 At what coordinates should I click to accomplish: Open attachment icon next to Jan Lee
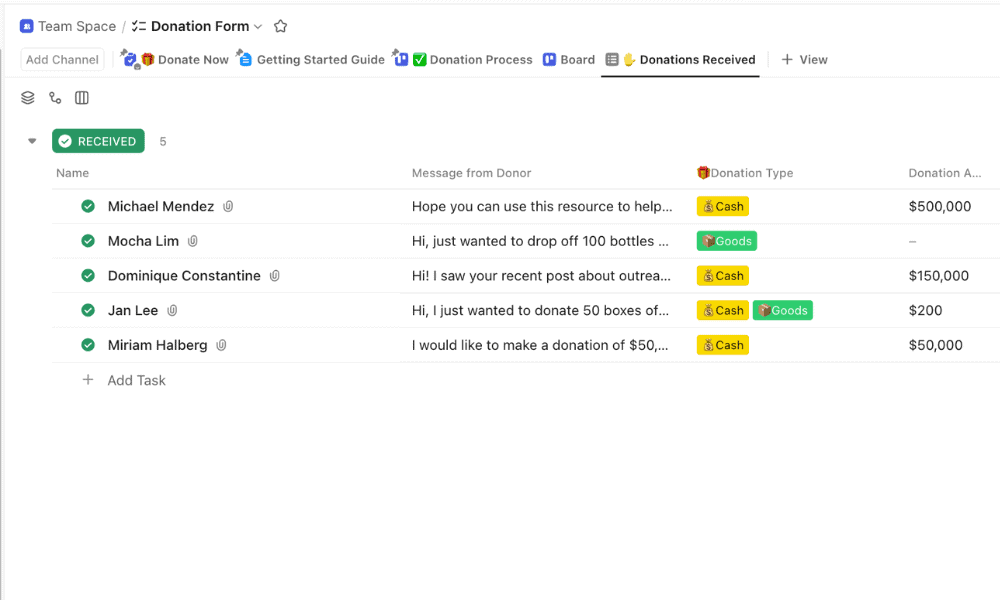pos(172,311)
